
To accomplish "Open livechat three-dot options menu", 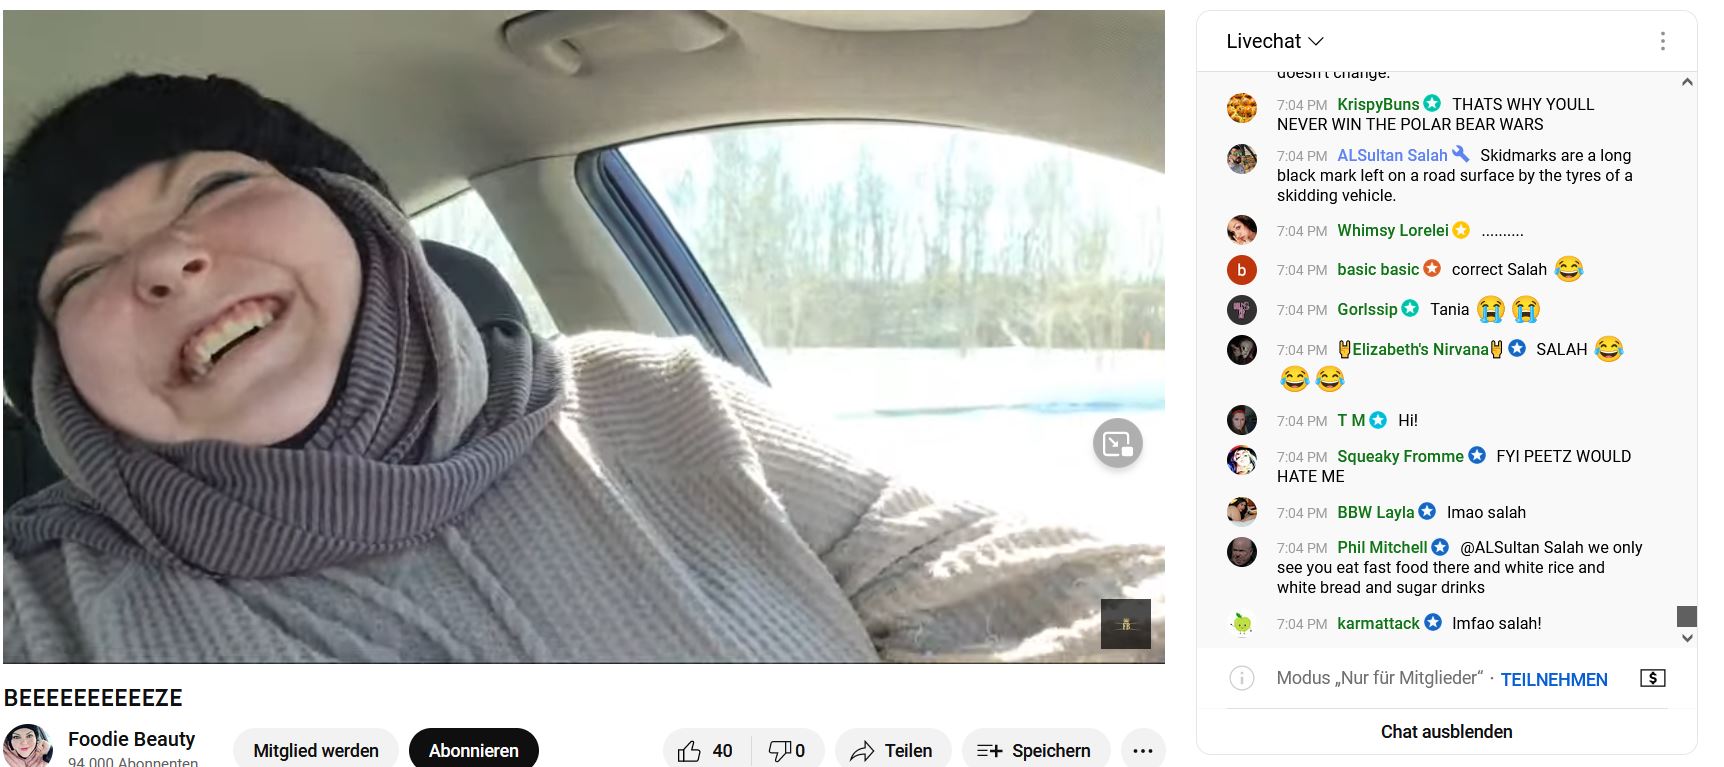I will [1662, 41].
